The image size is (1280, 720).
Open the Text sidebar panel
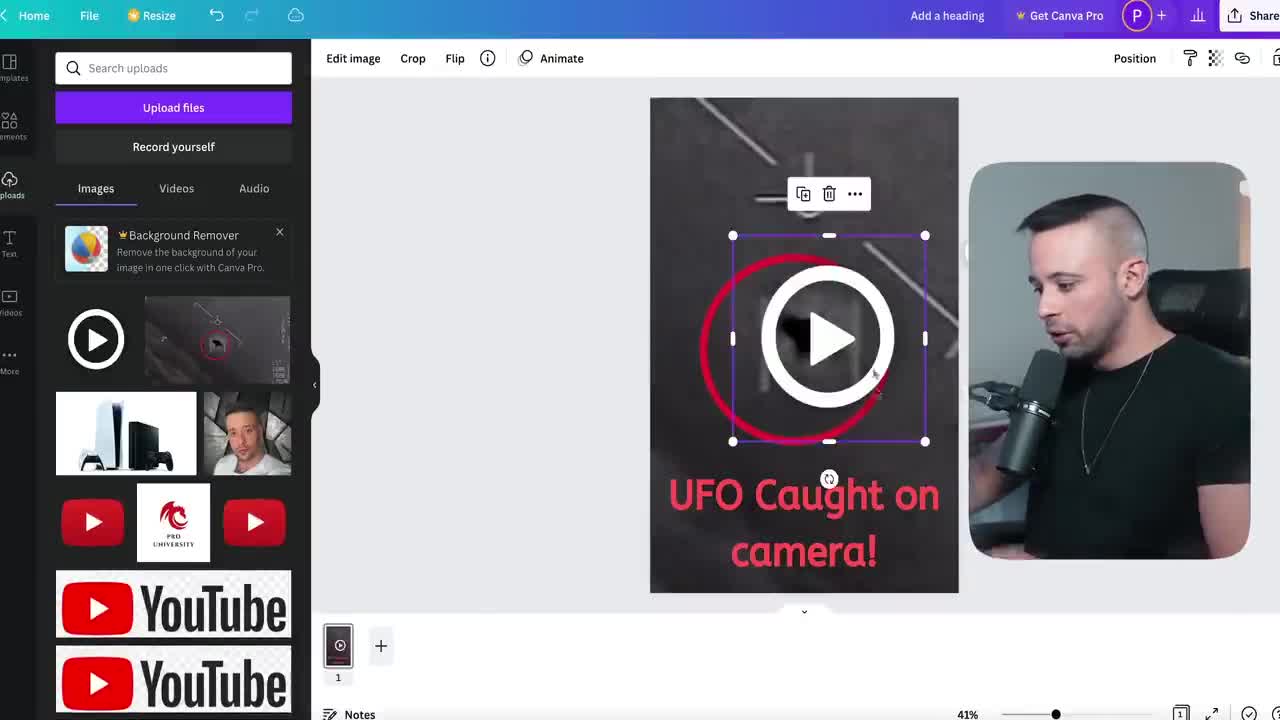pos(10,243)
